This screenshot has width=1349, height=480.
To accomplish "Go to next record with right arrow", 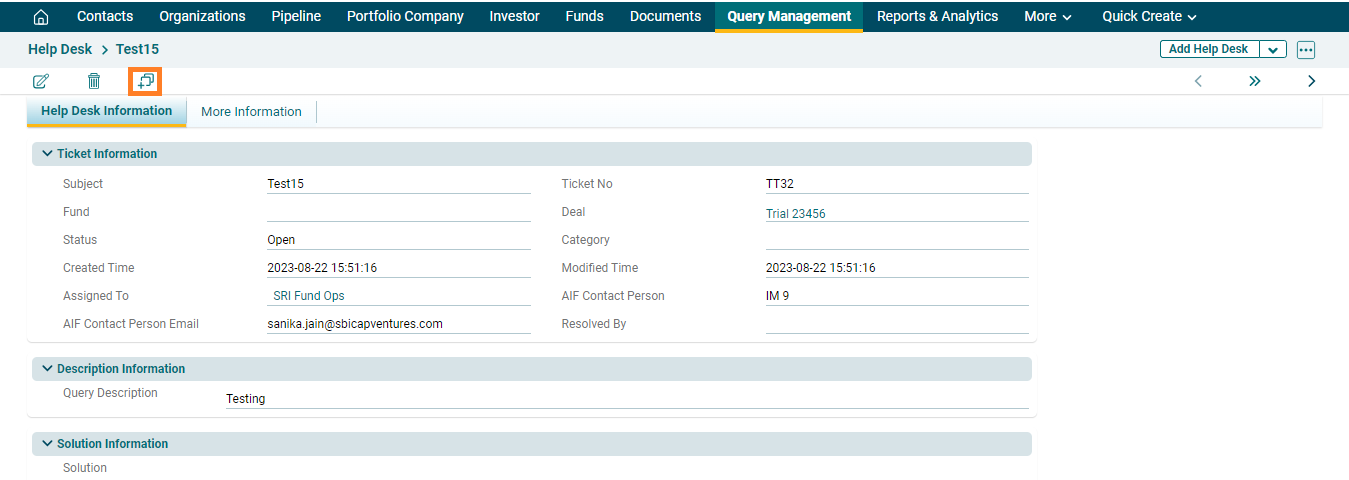I will pos(1311,81).
